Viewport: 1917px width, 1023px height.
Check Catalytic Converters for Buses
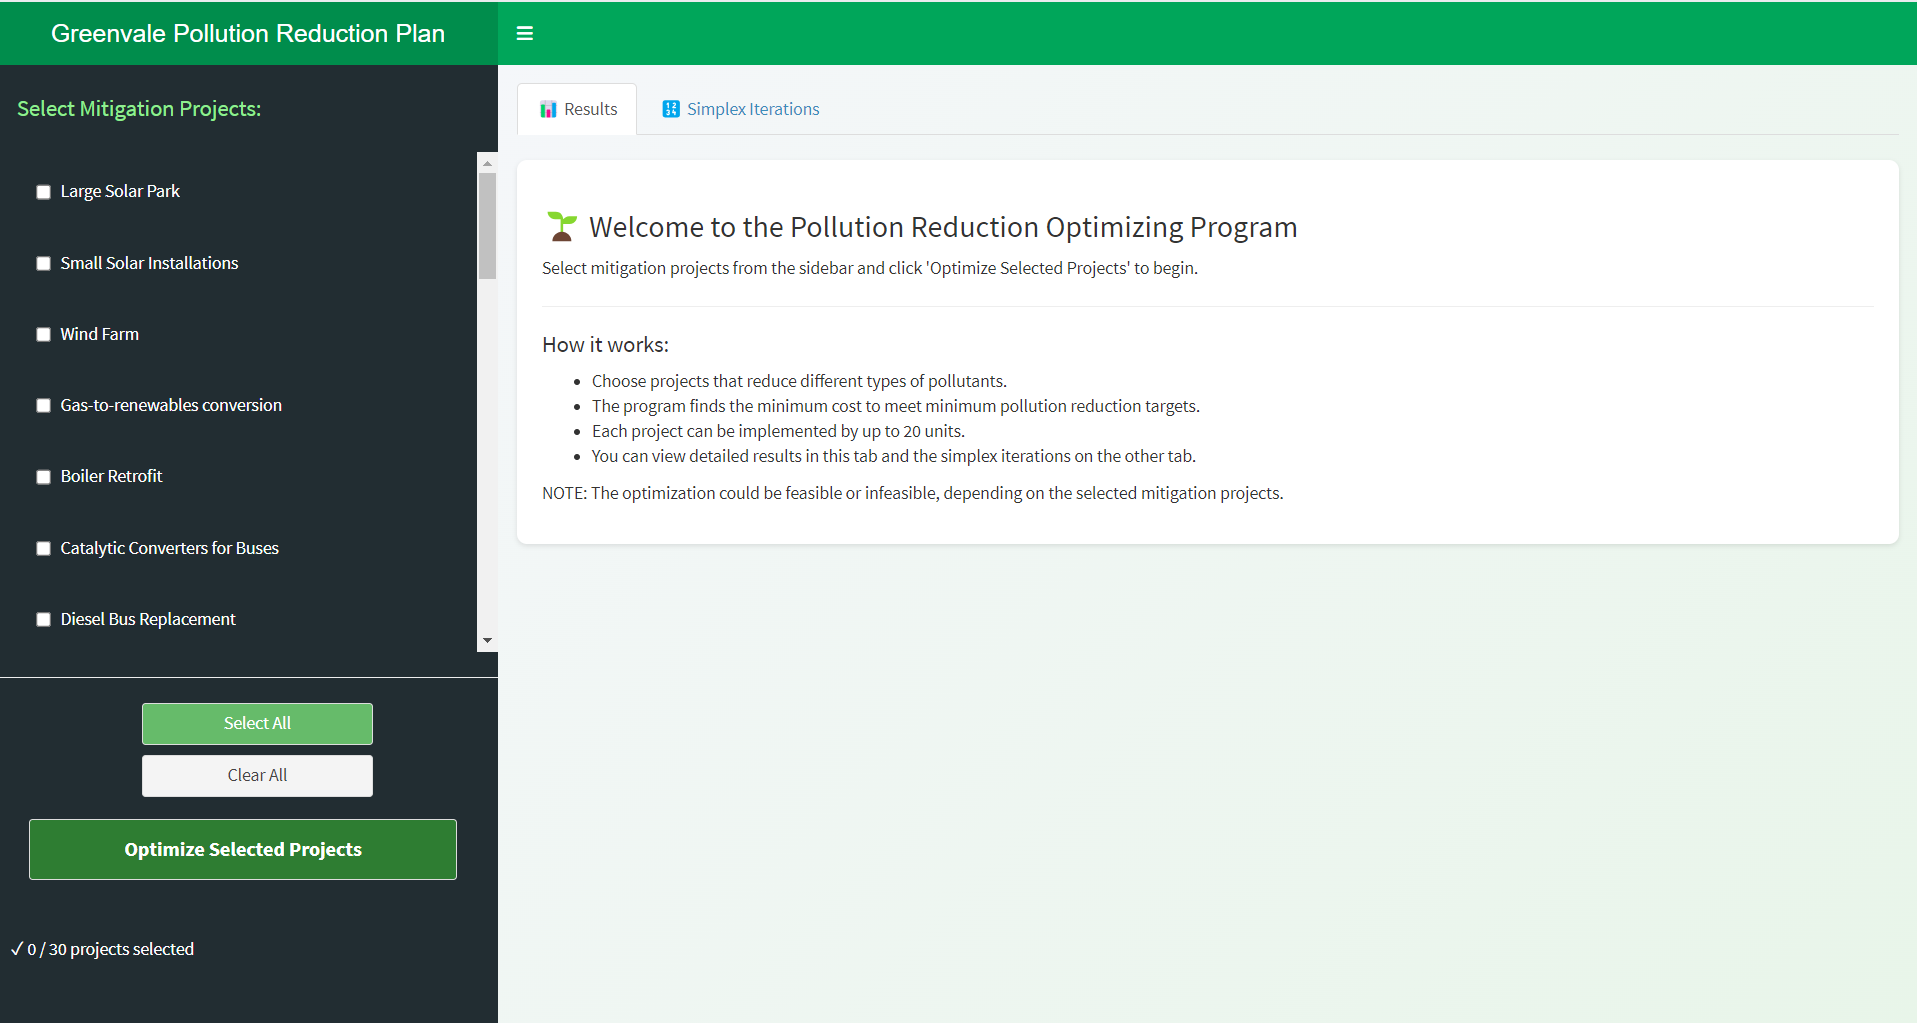44,549
